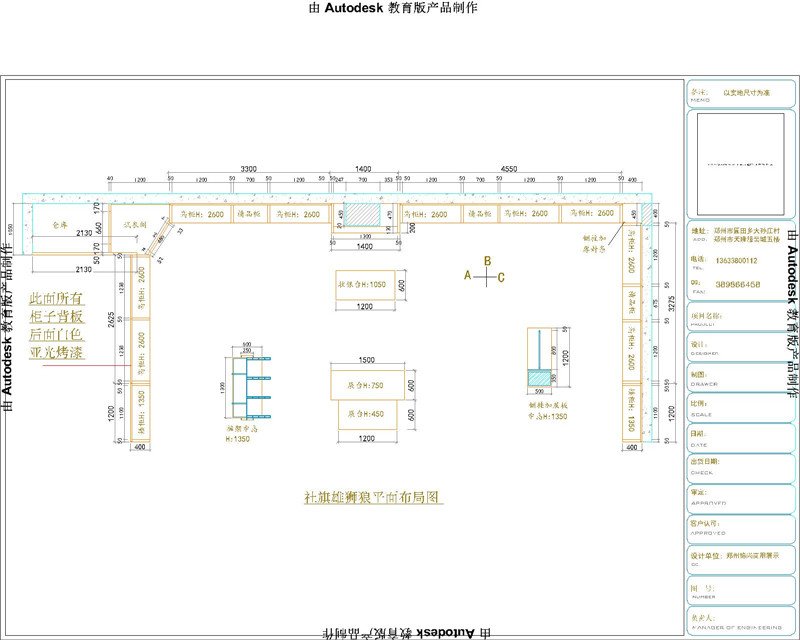Click the MANAGER OF ENGINEERING label
The height and width of the screenshot is (640, 800).
pyautogui.click(x=736, y=627)
